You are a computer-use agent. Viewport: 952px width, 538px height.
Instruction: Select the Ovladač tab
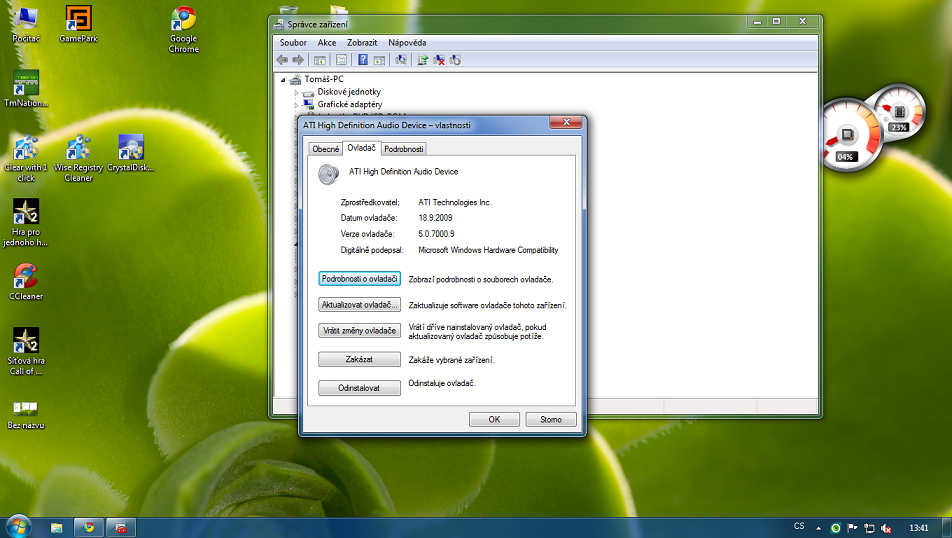(x=361, y=148)
